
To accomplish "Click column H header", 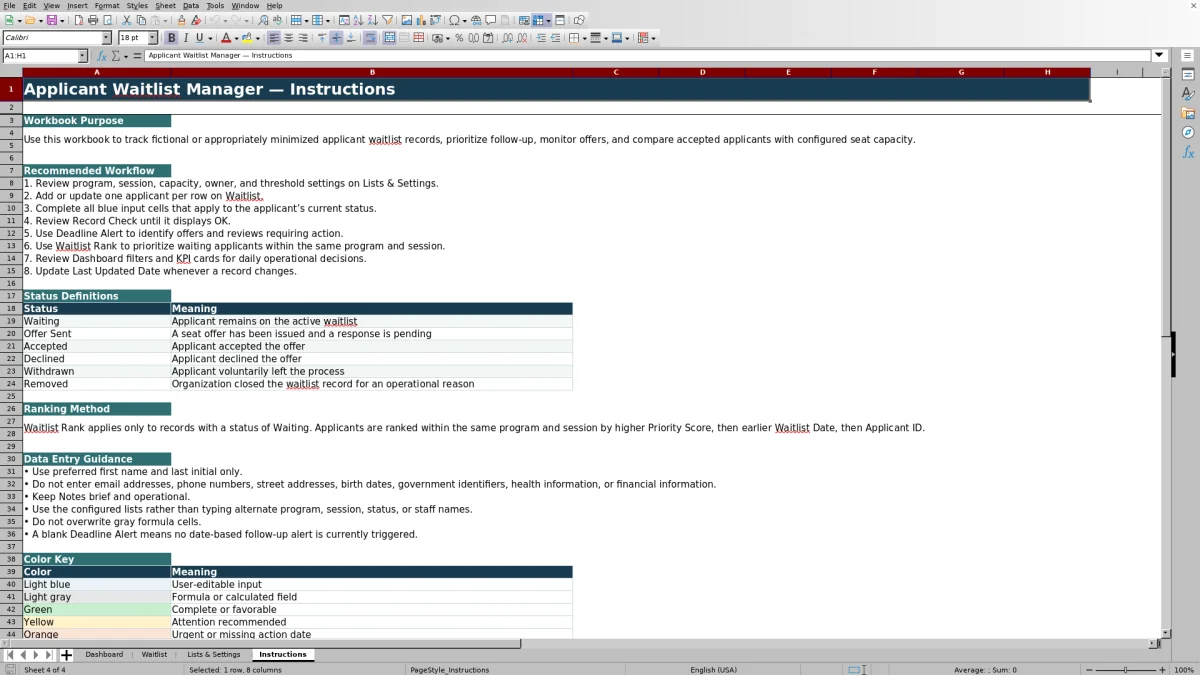I will (x=1047, y=72).
